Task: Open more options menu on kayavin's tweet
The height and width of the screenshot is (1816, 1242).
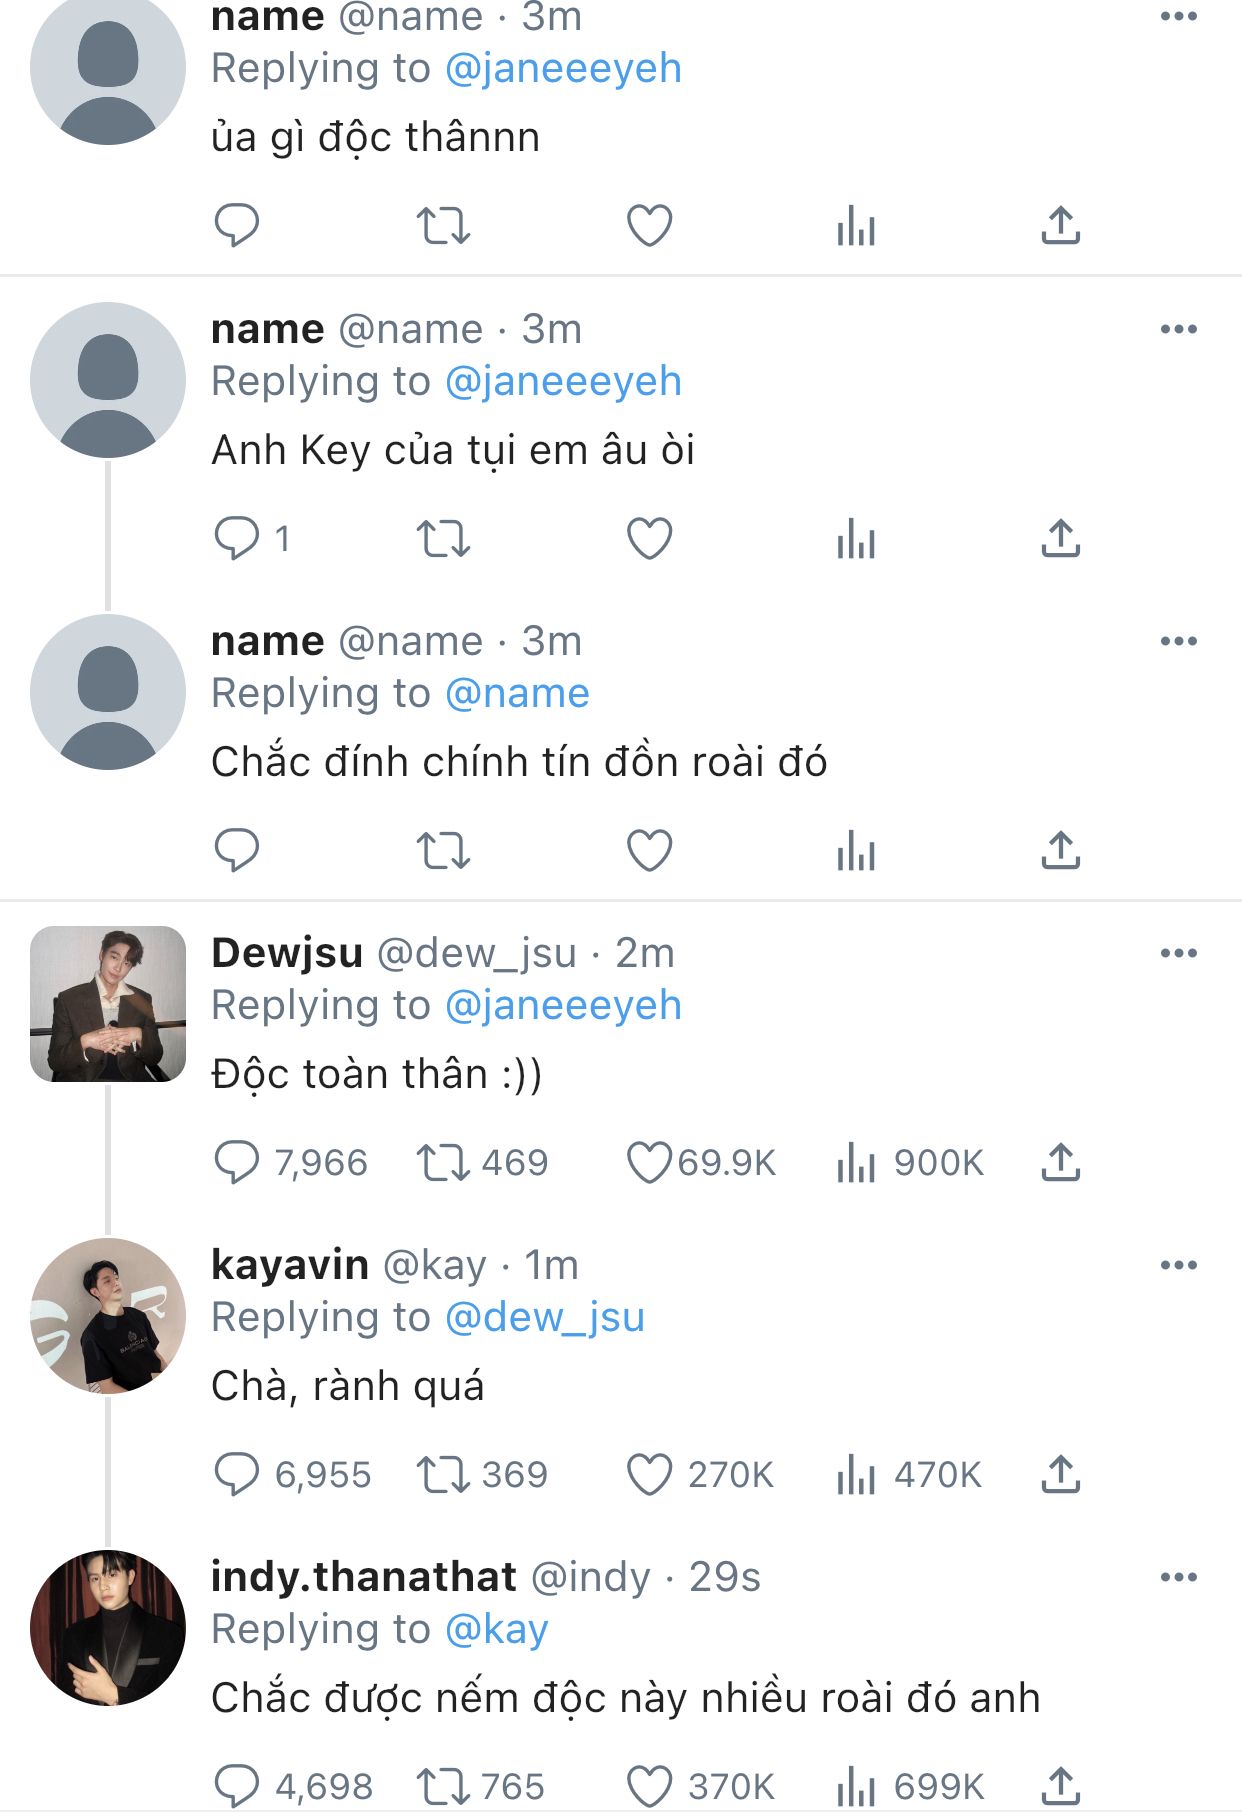Action: [x=1178, y=1265]
